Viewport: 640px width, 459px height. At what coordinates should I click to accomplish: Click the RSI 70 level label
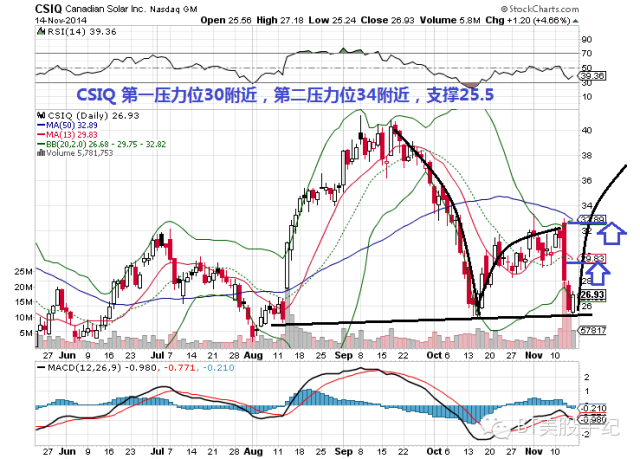[587, 53]
